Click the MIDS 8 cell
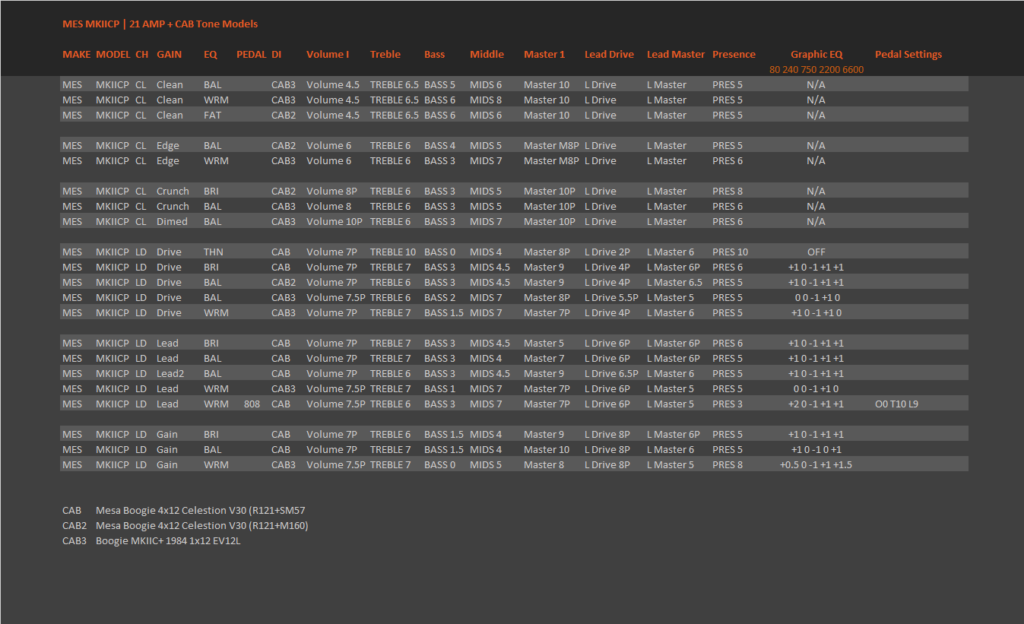Image resolution: width=1024 pixels, height=624 pixels. (x=486, y=101)
